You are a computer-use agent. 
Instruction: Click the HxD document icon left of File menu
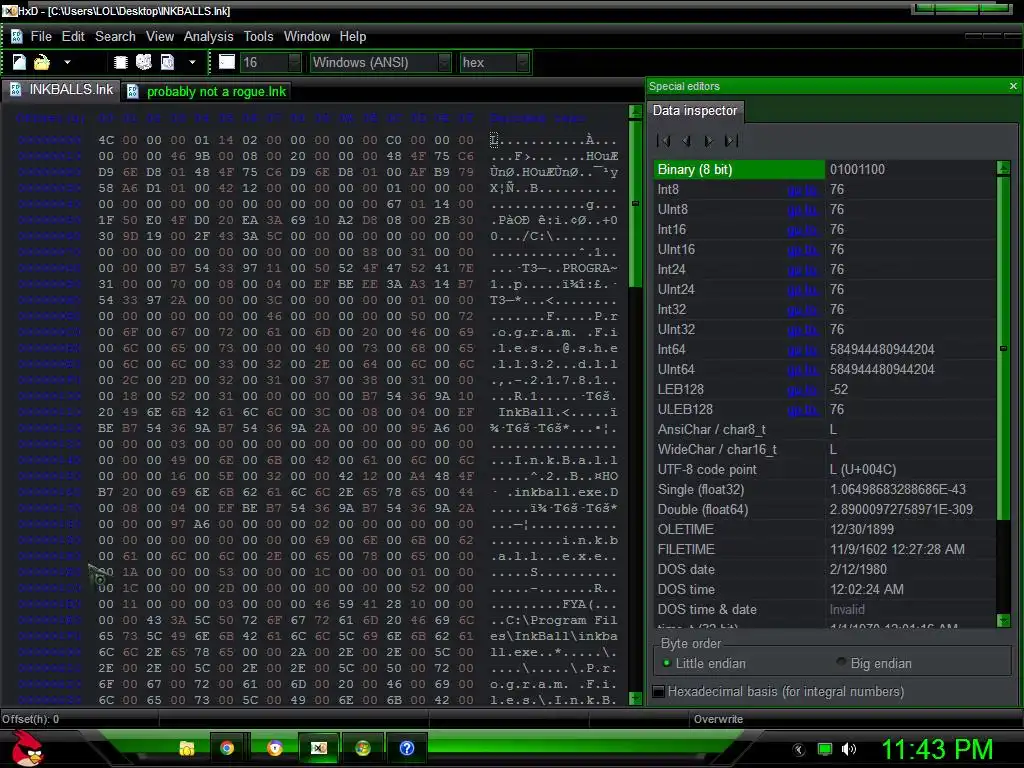(x=16, y=37)
